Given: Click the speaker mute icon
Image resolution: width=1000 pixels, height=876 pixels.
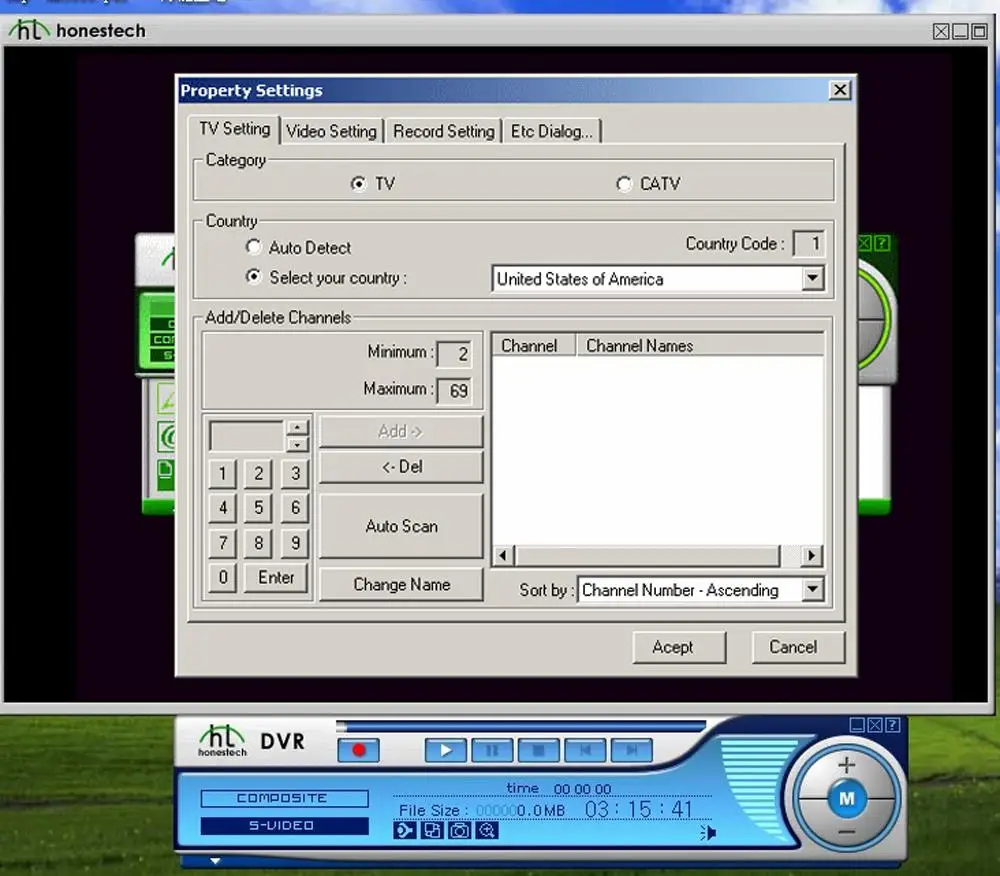Looking at the screenshot, I should 708,833.
